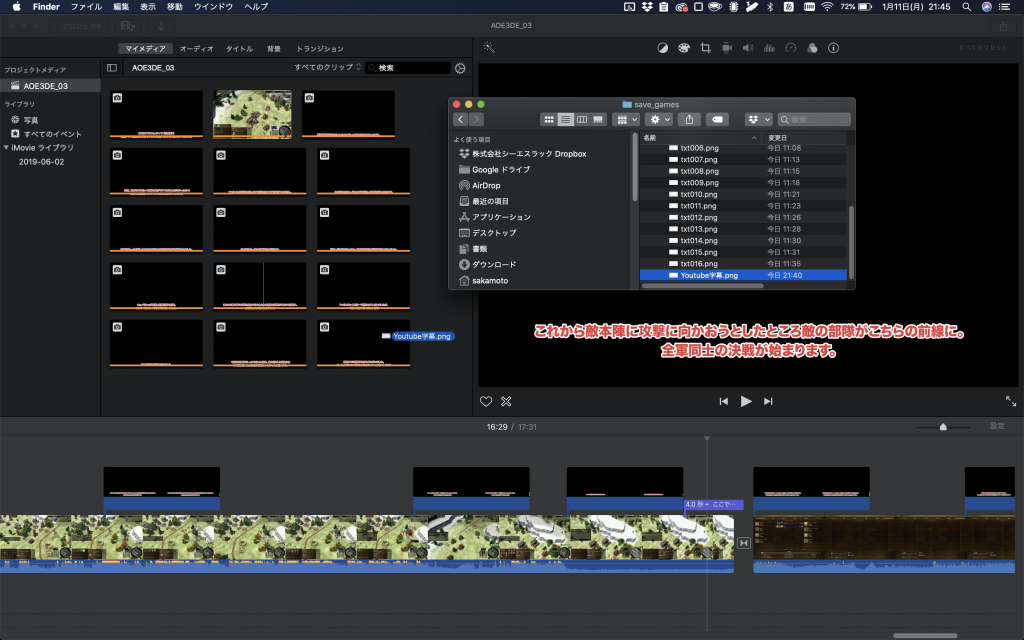This screenshot has width=1024, height=640.
Task: Click the Finder window search field
Action: [x=814, y=120]
